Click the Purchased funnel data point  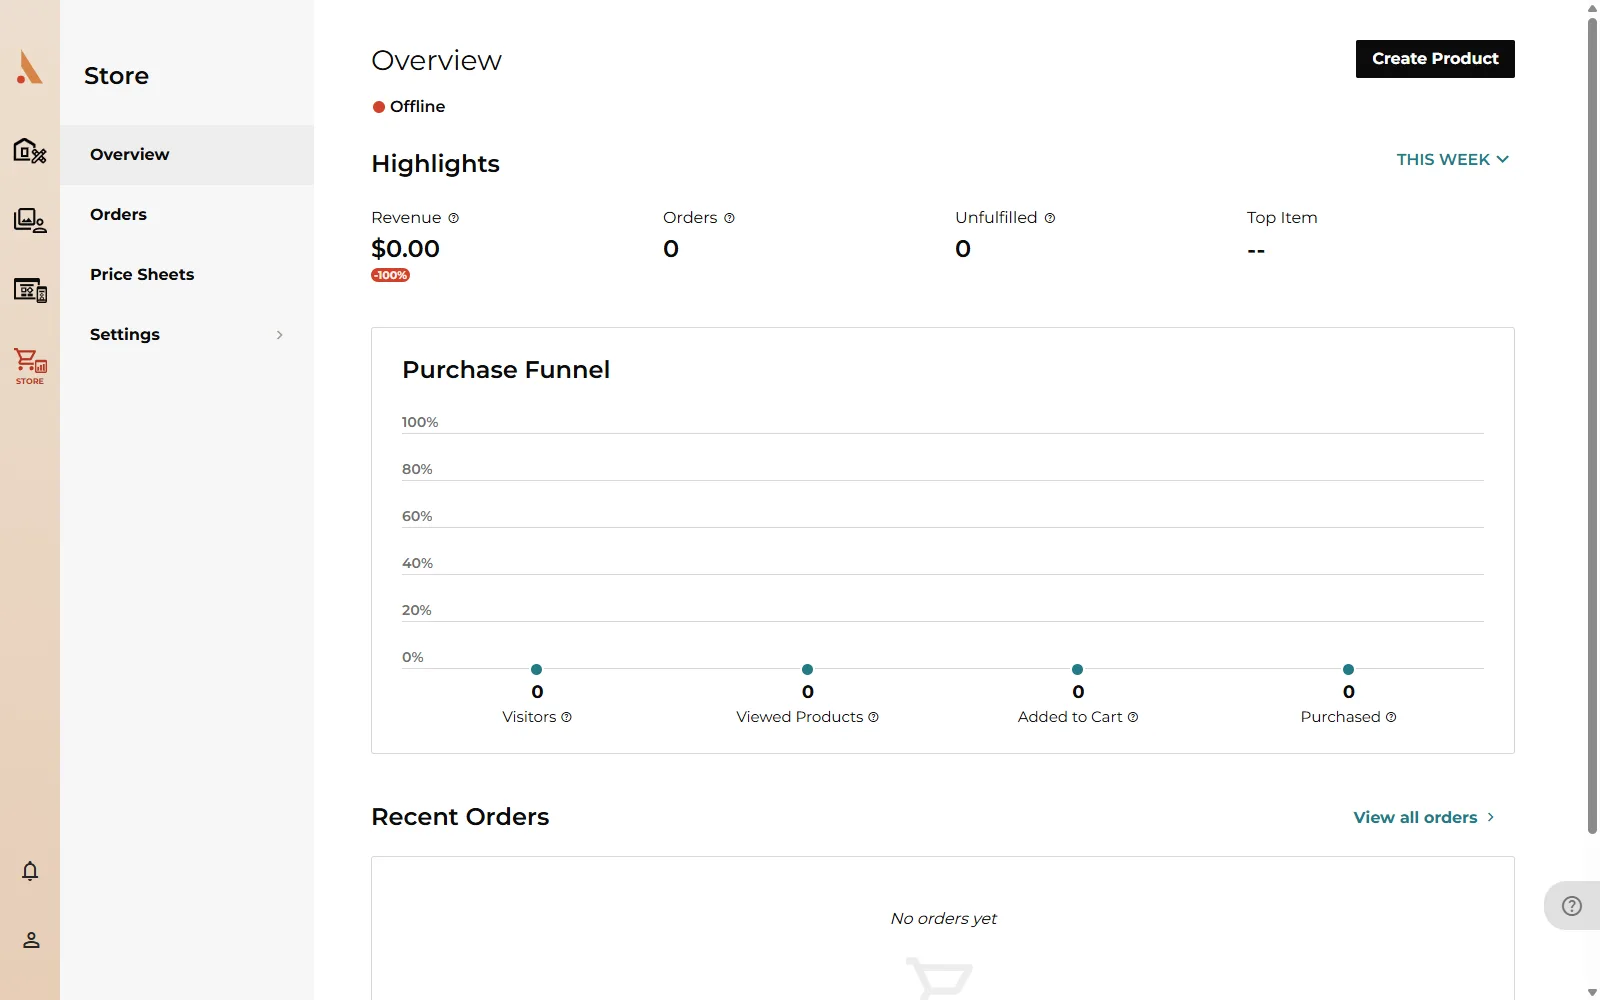point(1348,669)
